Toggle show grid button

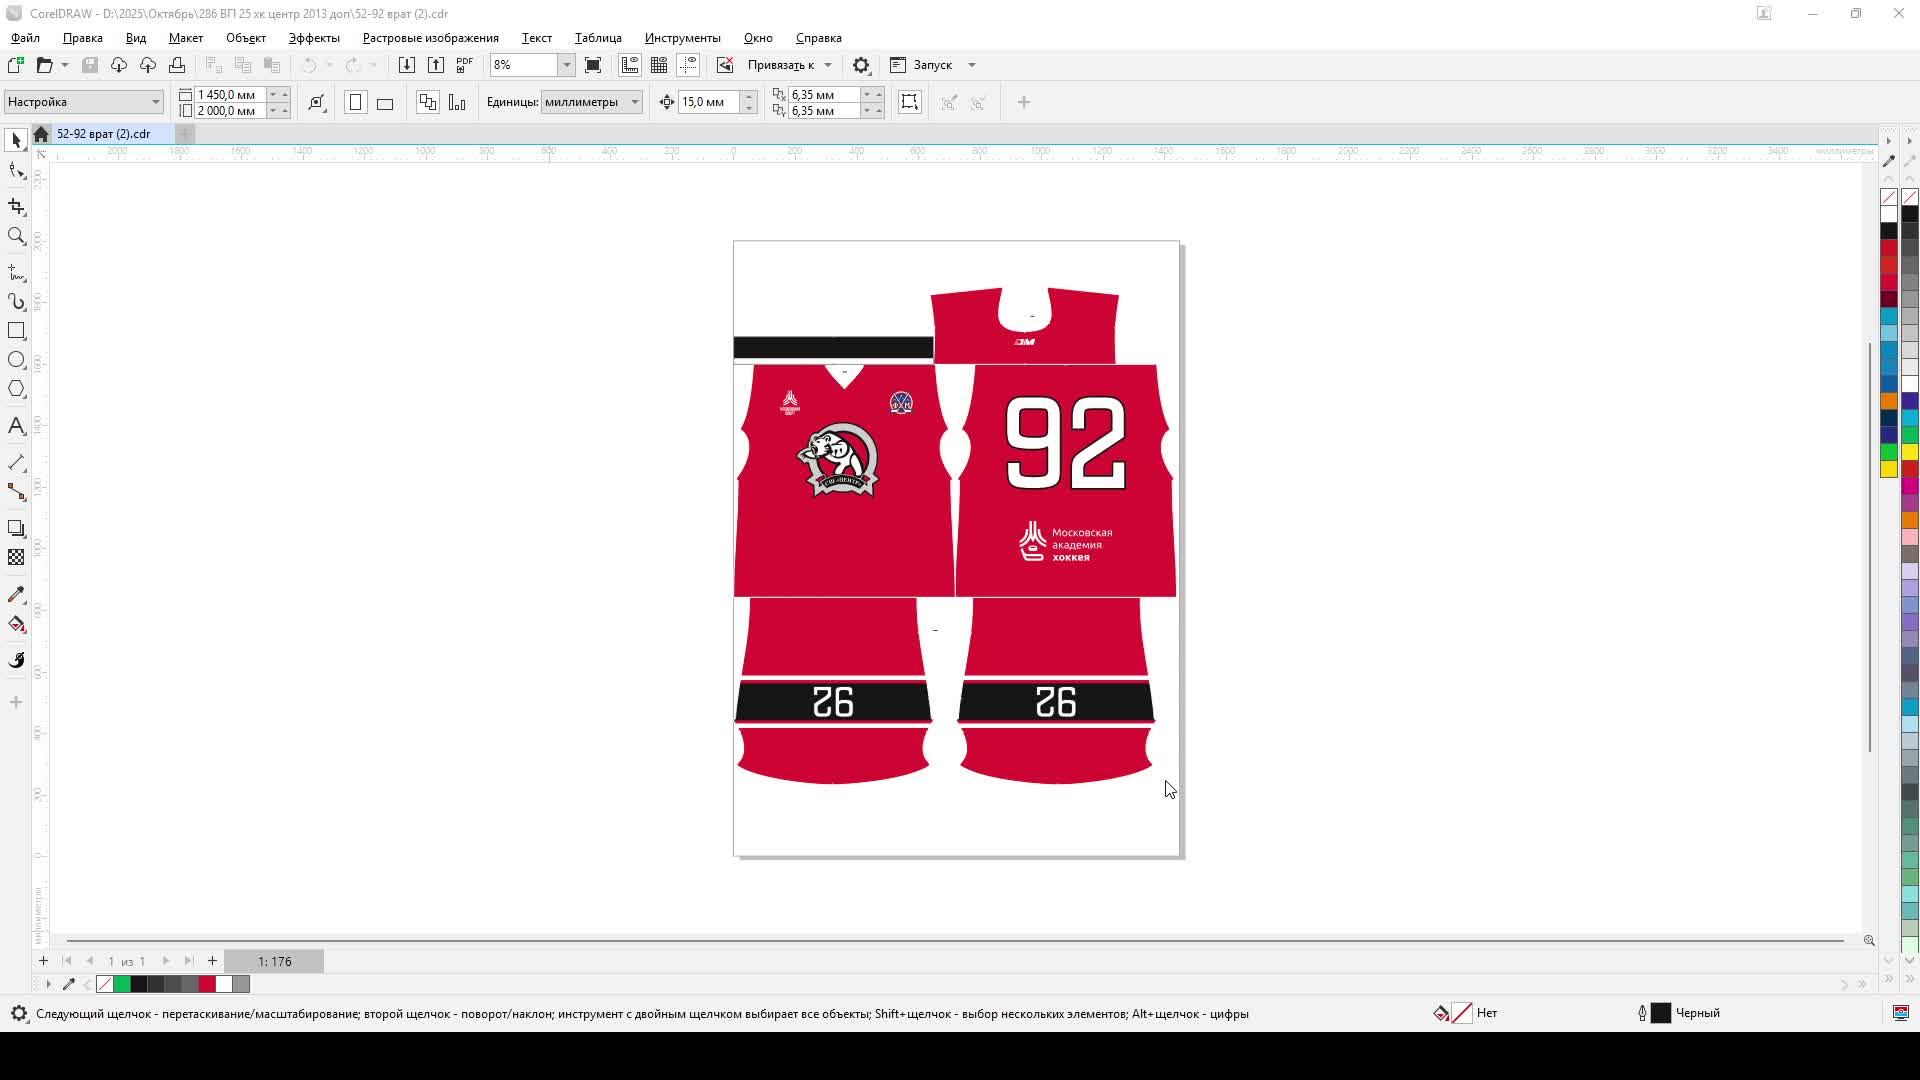coord(659,65)
